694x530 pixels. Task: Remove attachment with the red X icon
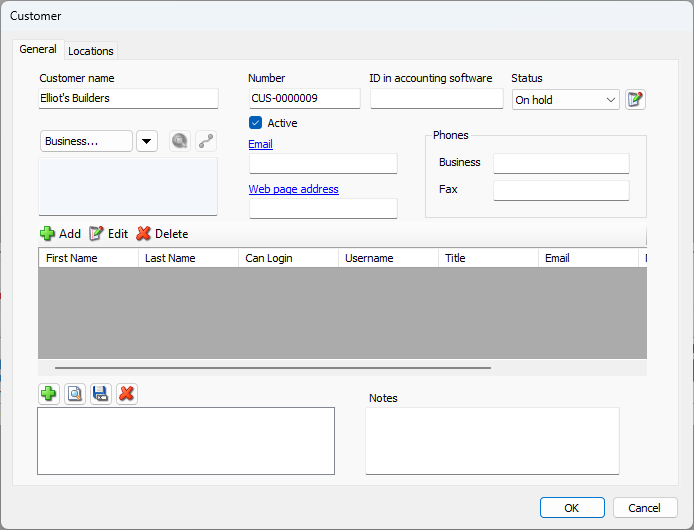click(127, 394)
